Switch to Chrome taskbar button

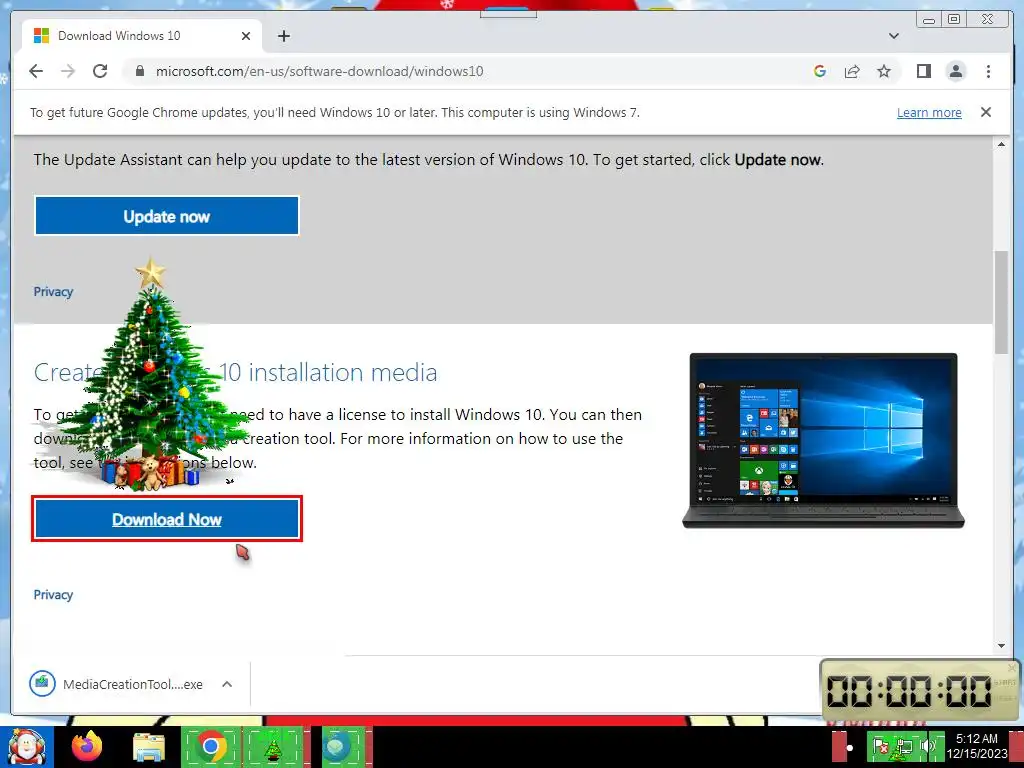(210, 747)
